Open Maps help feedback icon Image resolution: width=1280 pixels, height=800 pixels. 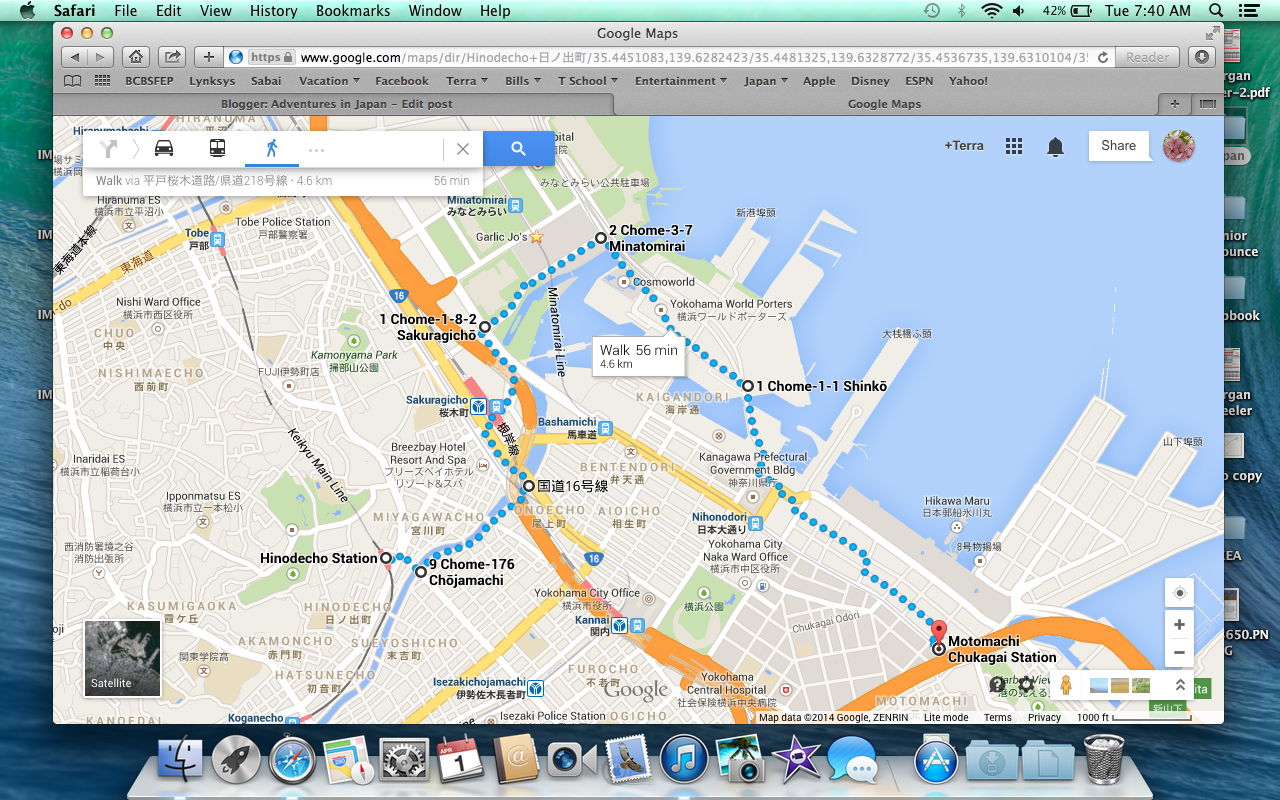click(x=997, y=685)
